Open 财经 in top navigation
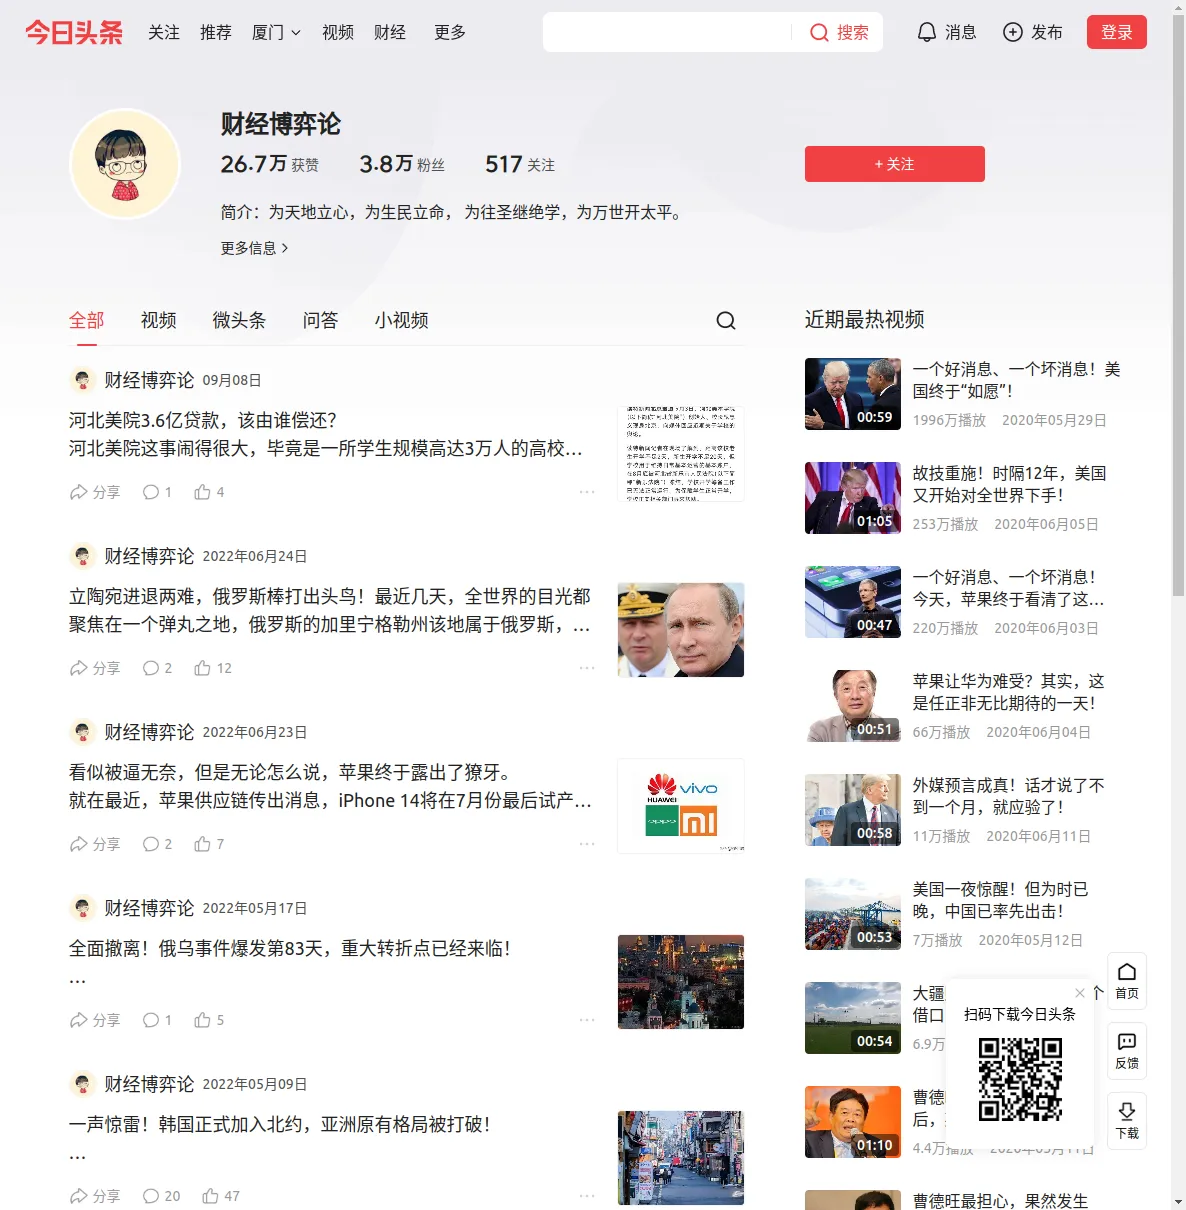The height and width of the screenshot is (1210, 1186). [x=390, y=32]
